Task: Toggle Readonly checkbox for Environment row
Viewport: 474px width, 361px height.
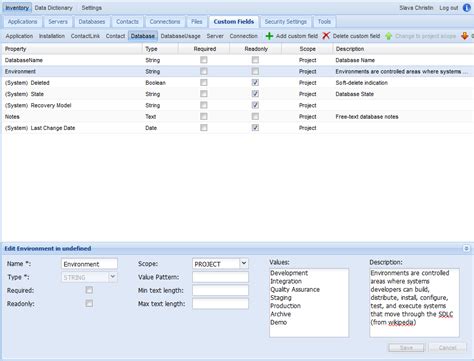Action: (x=255, y=71)
